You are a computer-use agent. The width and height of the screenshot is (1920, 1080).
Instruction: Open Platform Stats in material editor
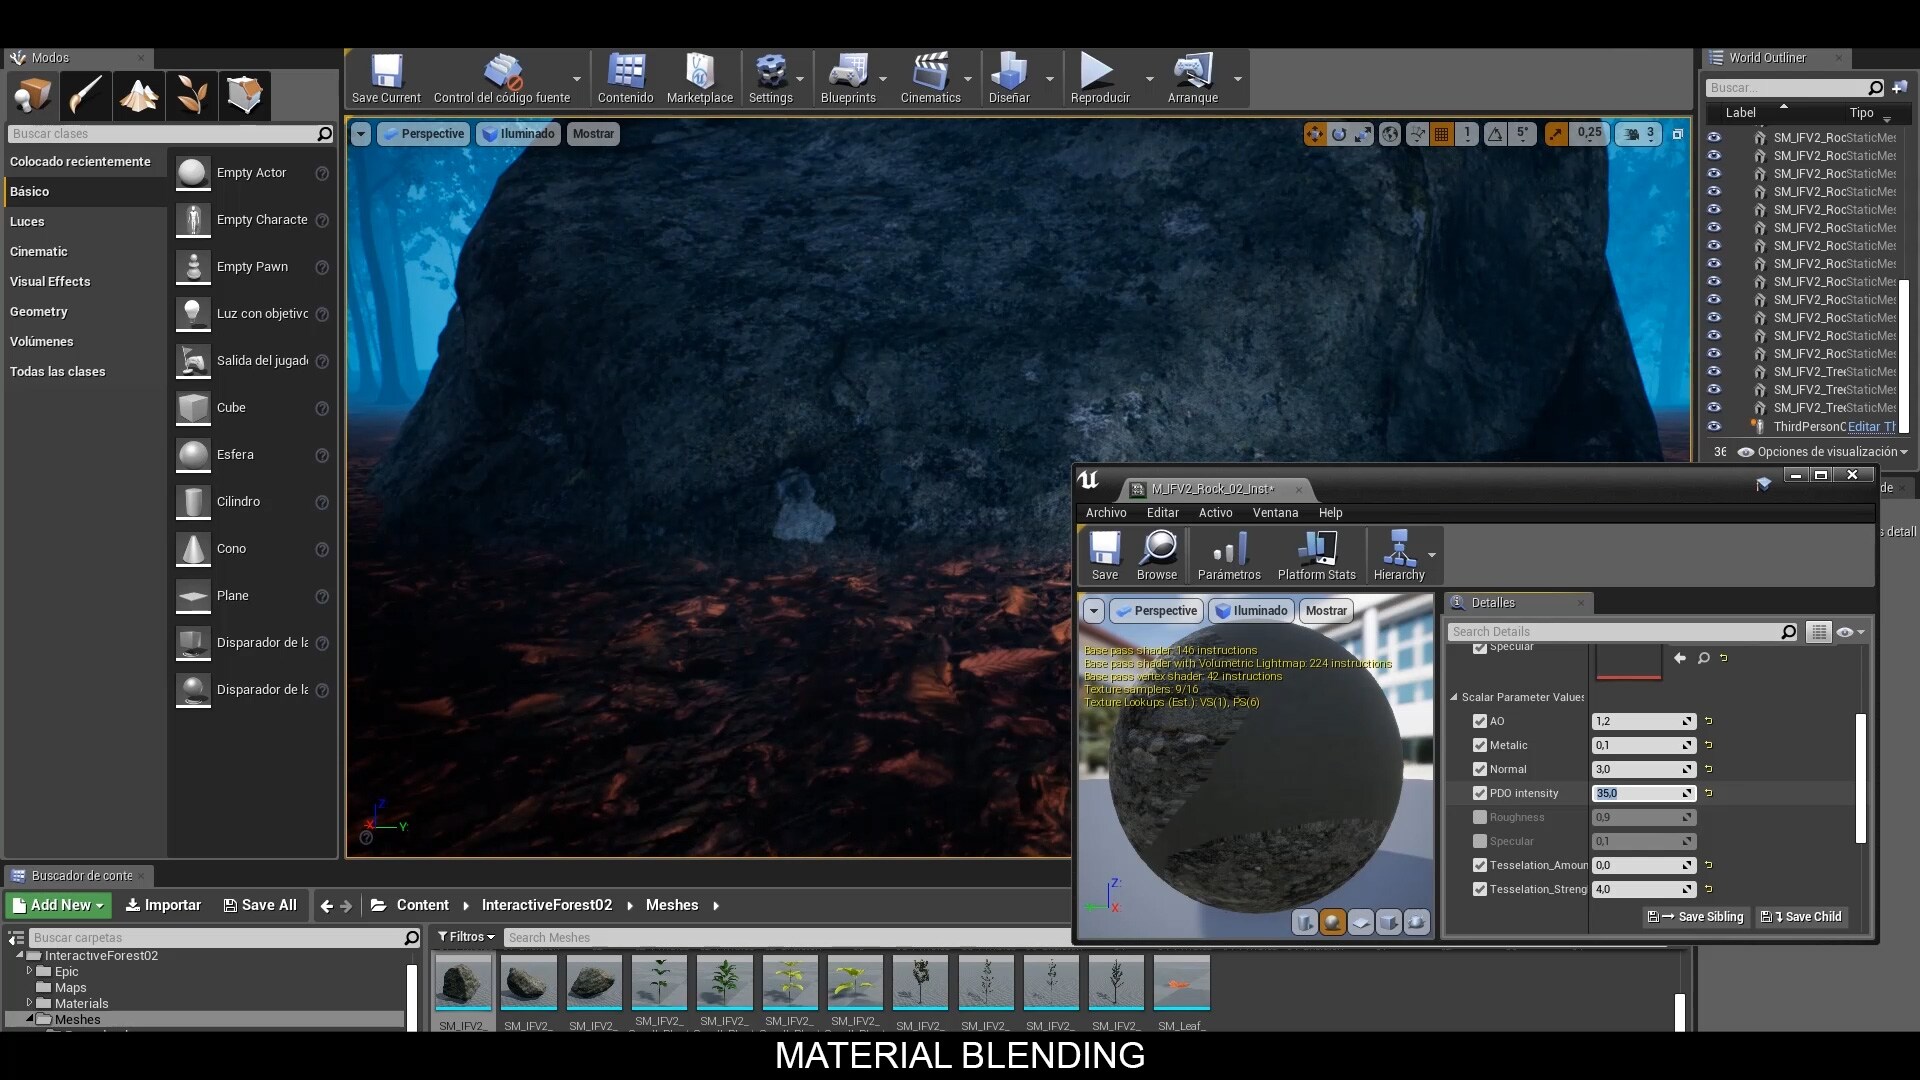pos(1316,555)
